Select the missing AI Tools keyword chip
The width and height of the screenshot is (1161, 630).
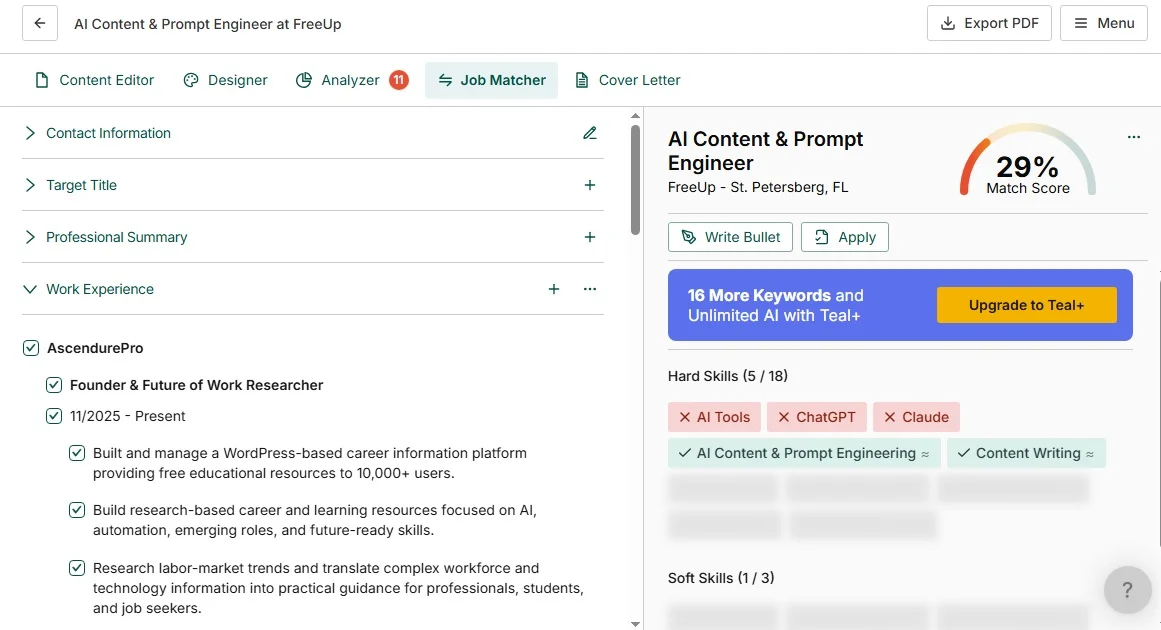tap(714, 417)
